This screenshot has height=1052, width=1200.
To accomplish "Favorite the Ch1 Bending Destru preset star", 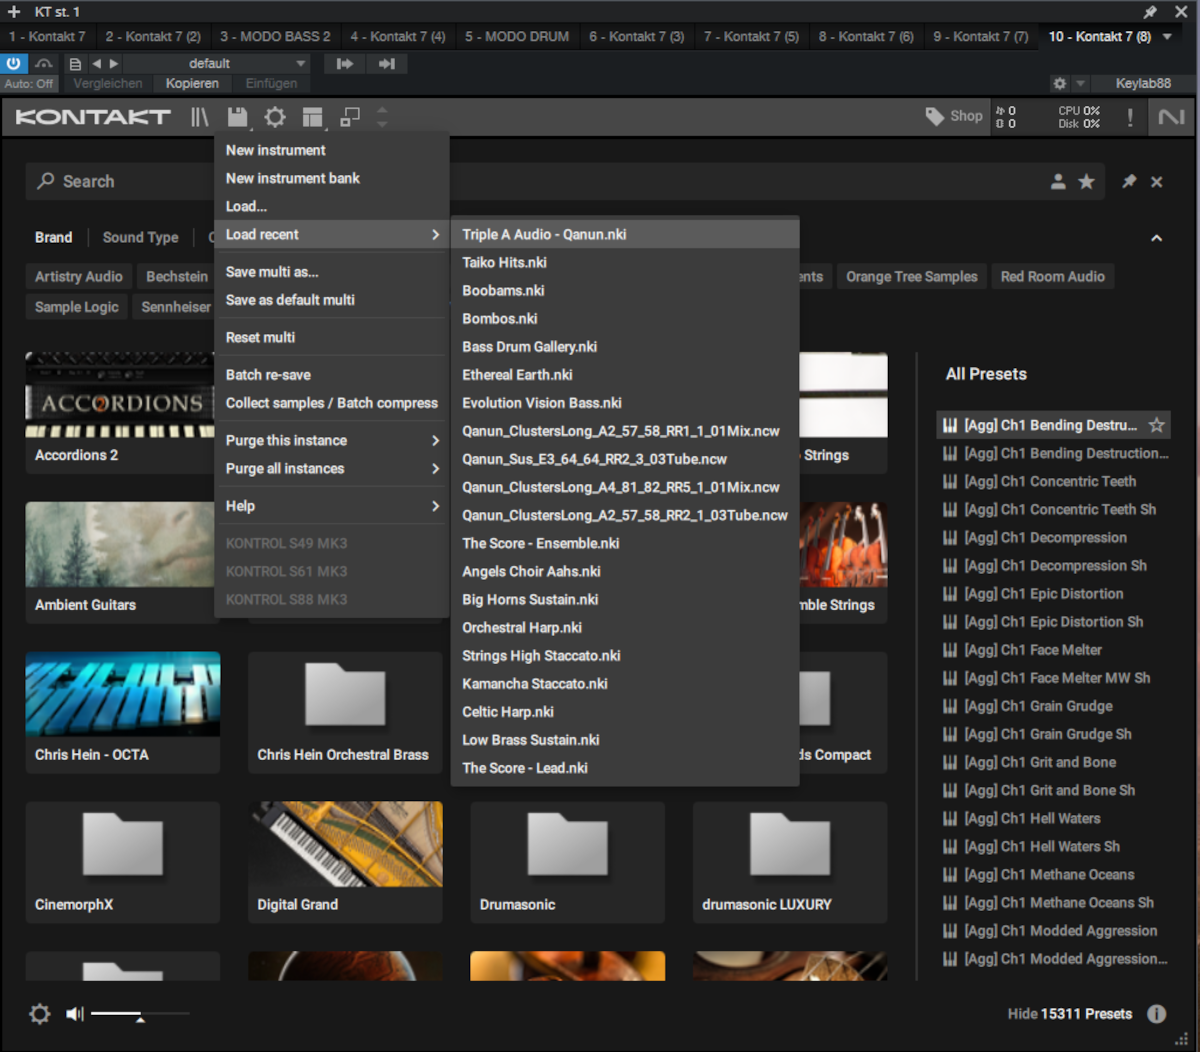I will pyautogui.click(x=1157, y=425).
